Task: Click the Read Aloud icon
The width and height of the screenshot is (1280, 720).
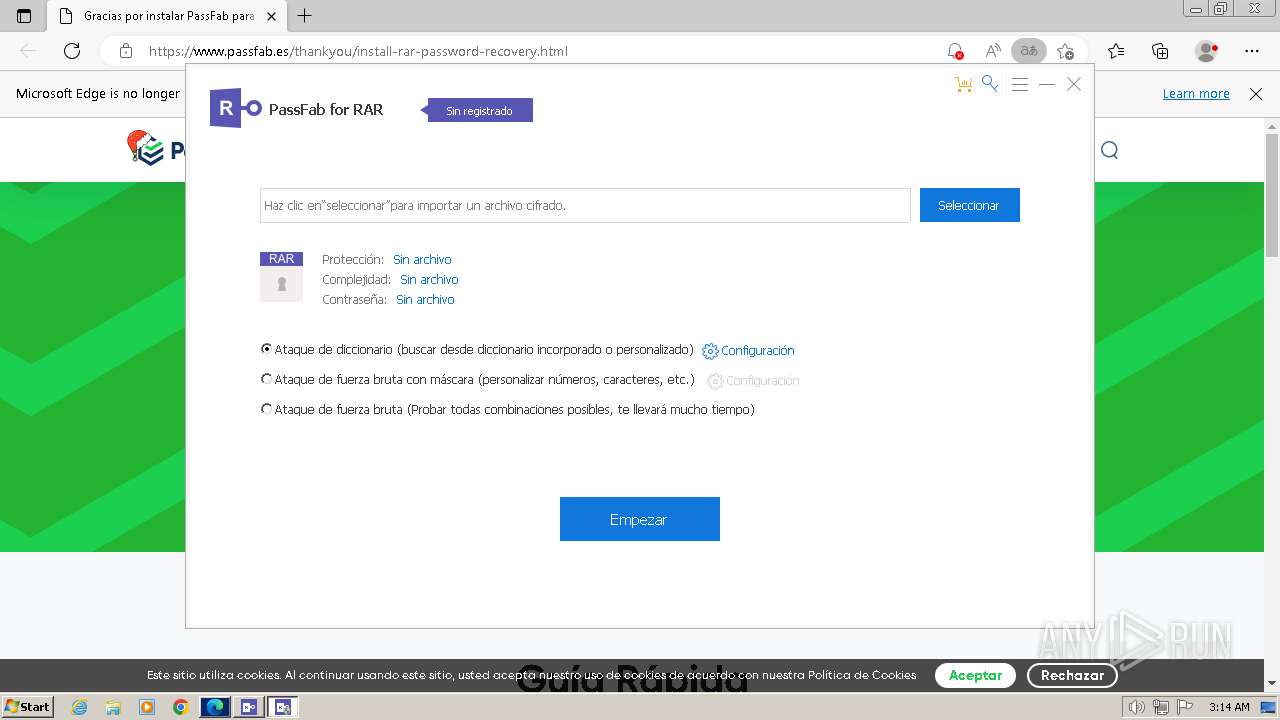Action: pyautogui.click(x=993, y=51)
